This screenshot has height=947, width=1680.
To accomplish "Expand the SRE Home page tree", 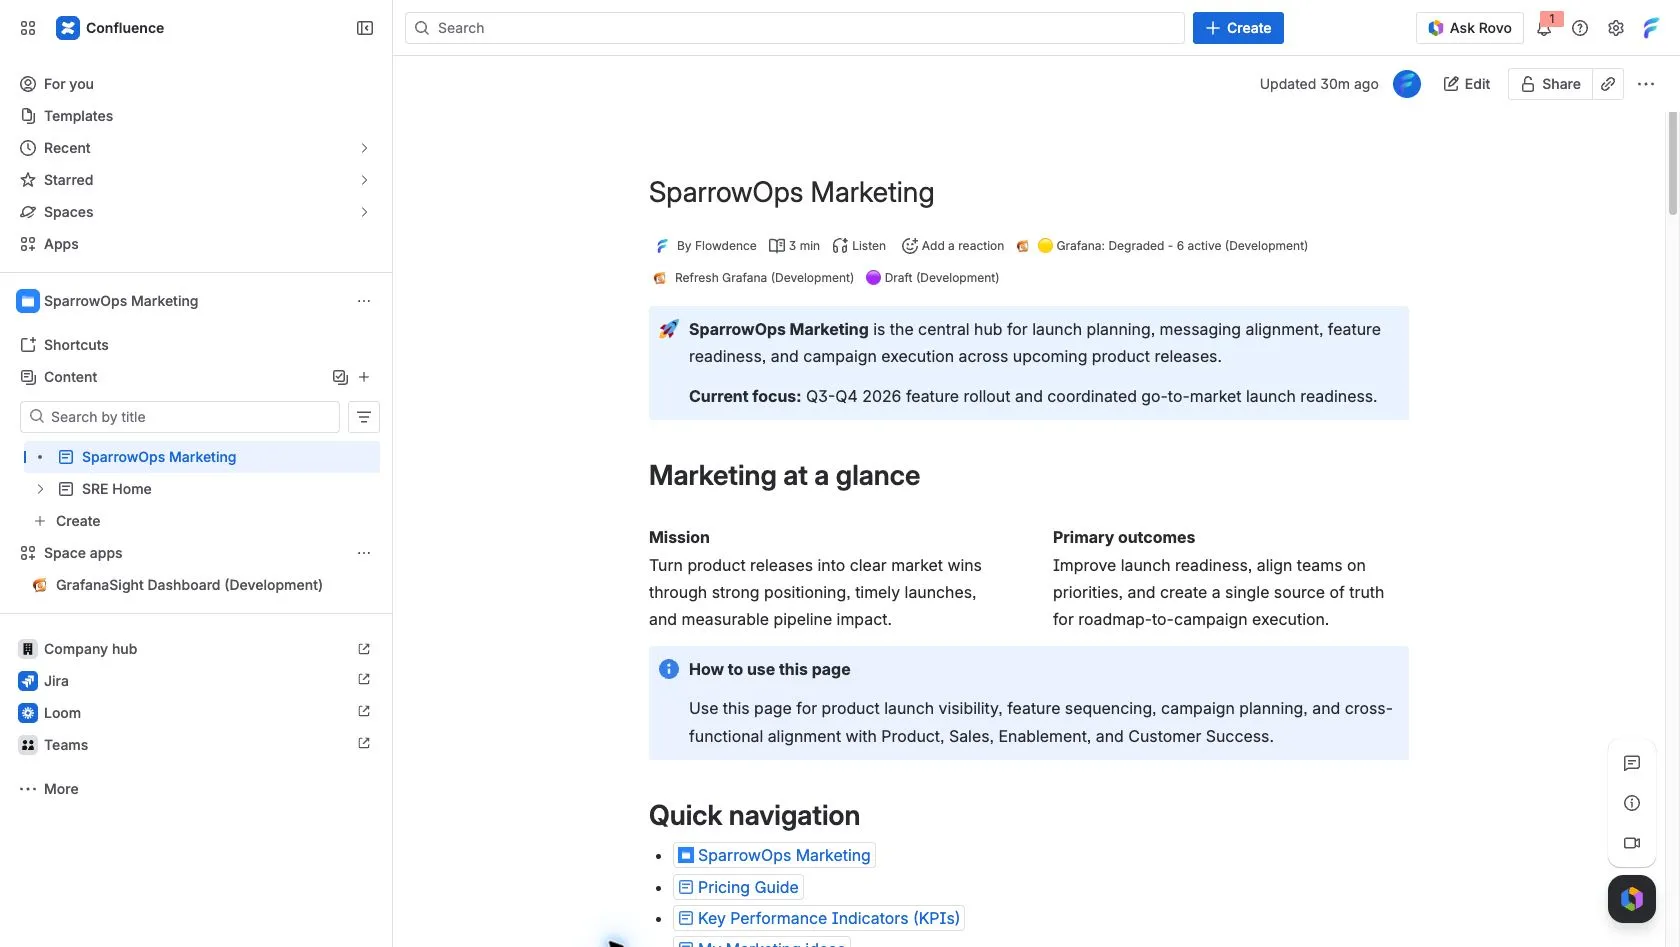I will tap(40, 489).
